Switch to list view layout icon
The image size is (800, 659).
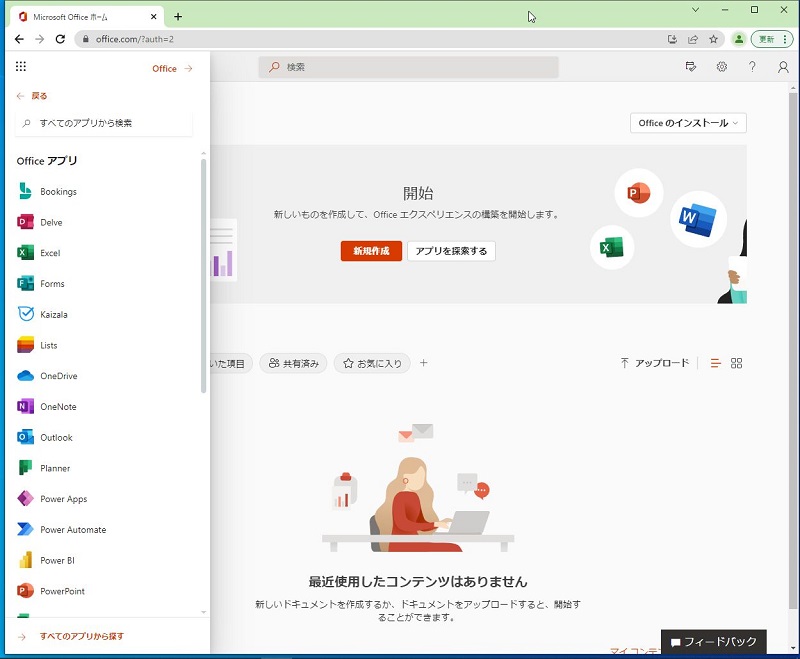tap(715, 363)
